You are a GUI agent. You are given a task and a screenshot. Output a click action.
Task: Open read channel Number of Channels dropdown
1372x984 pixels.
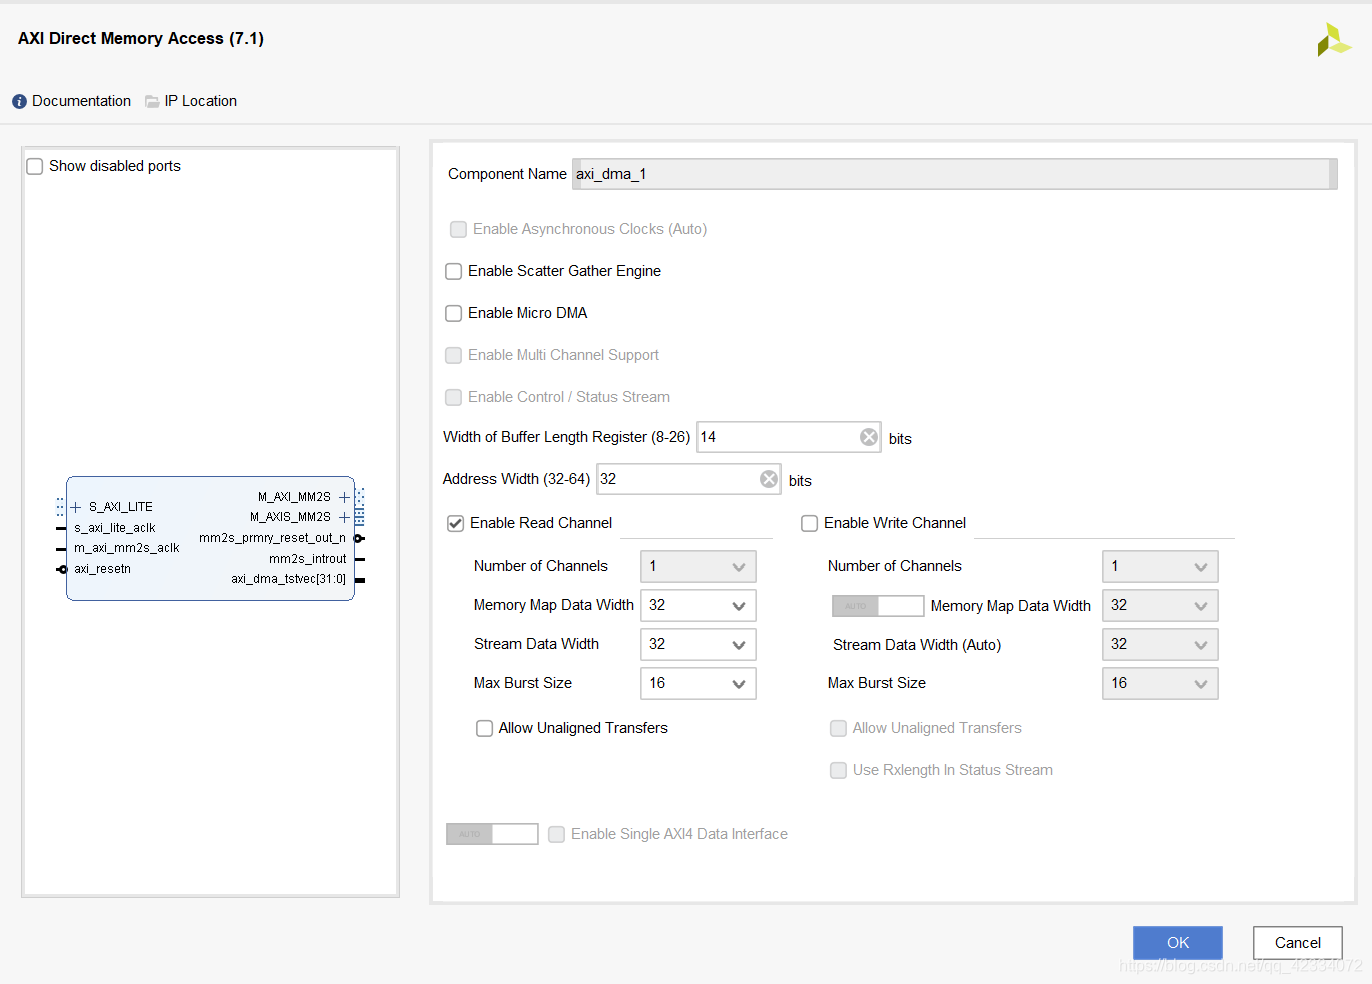click(698, 567)
